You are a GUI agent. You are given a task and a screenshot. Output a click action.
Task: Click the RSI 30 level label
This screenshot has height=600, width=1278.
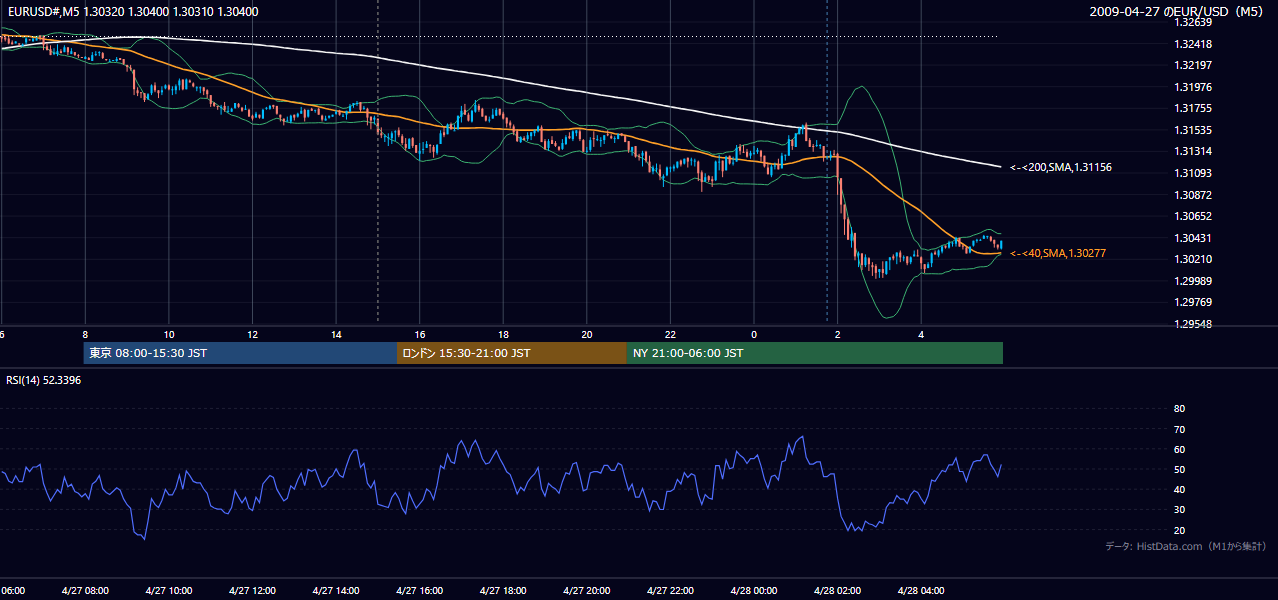[1179, 510]
